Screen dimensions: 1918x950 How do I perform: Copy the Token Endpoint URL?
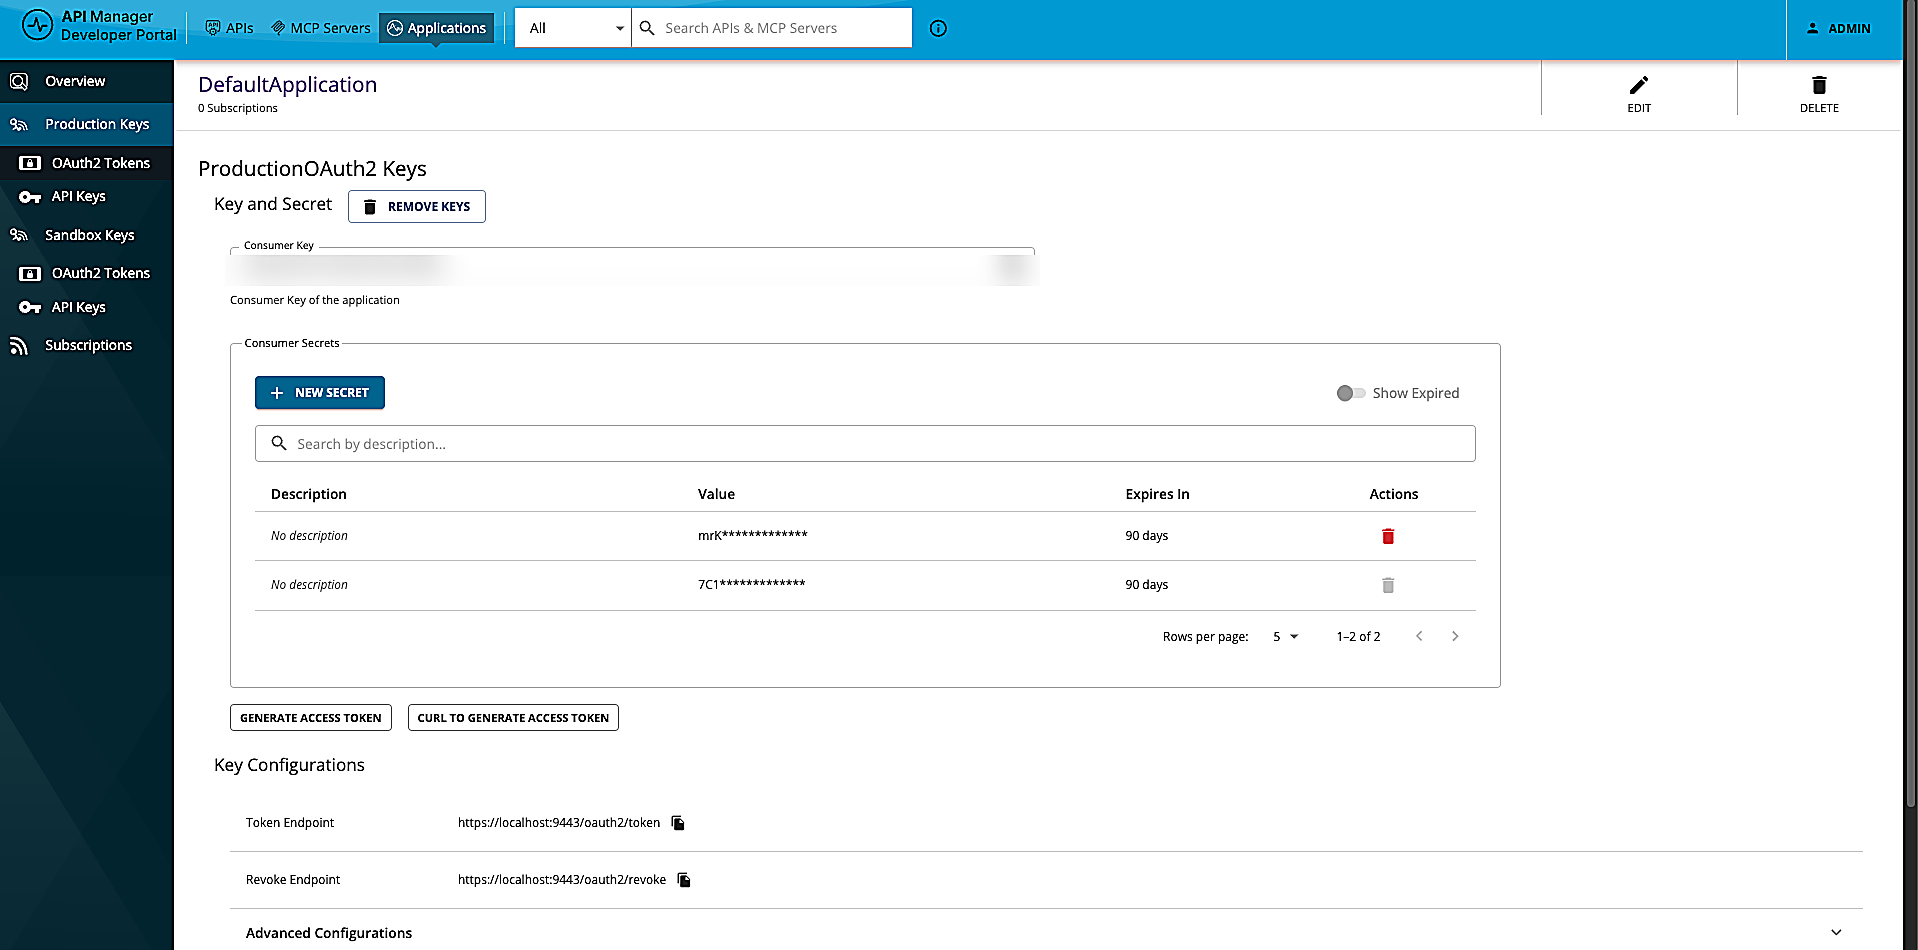678,823
